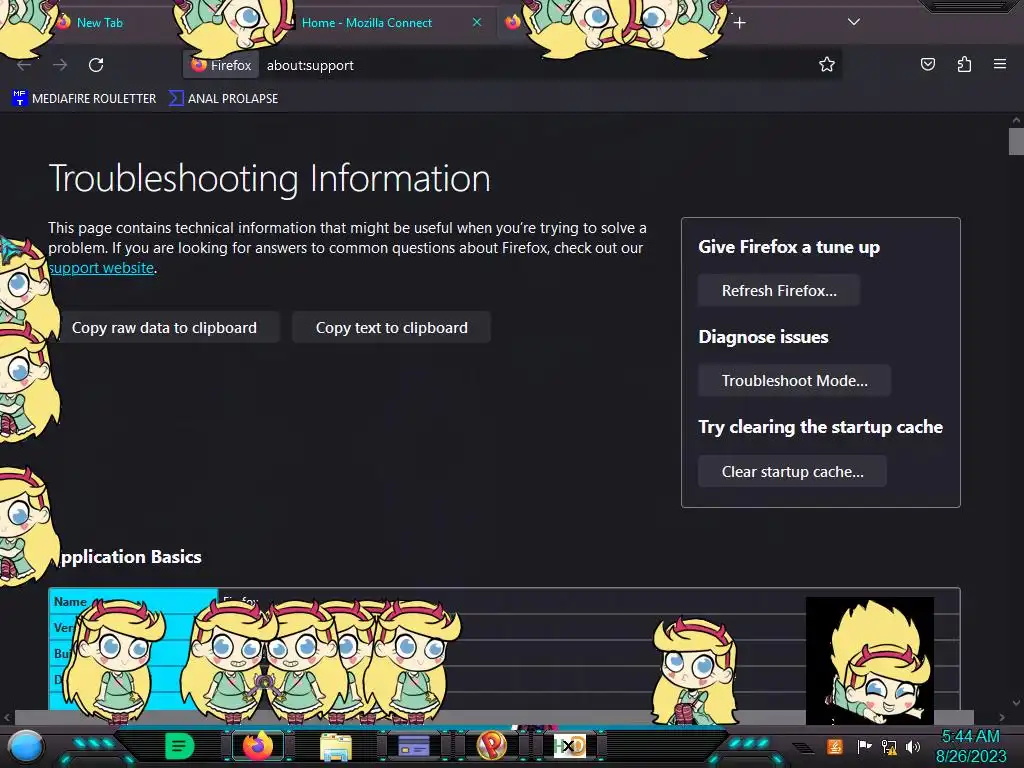Open the purple card app taskbar icon

coord(413,746)
